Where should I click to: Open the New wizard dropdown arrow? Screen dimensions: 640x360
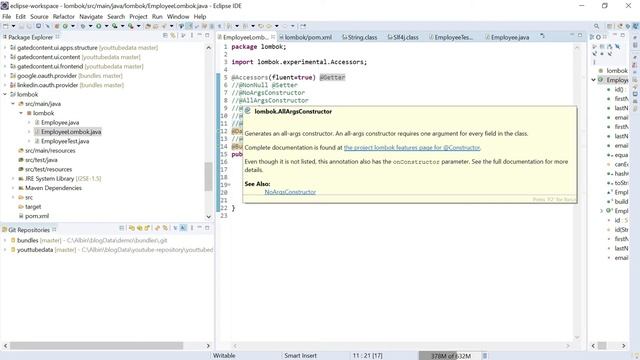(x=13, y=26)
